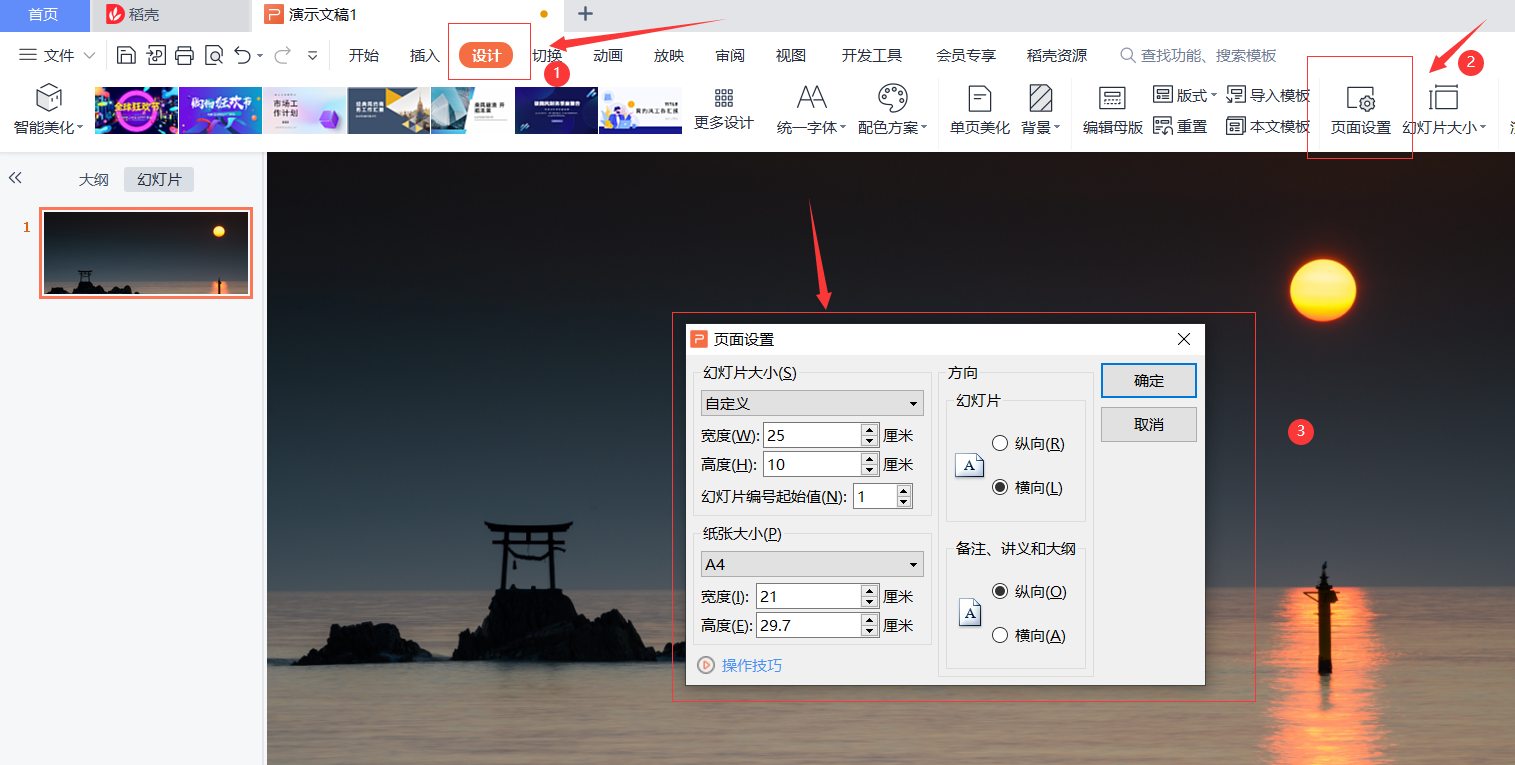
Task: Click the 配色方案 palette icon
Action: (x=892, y=97)
